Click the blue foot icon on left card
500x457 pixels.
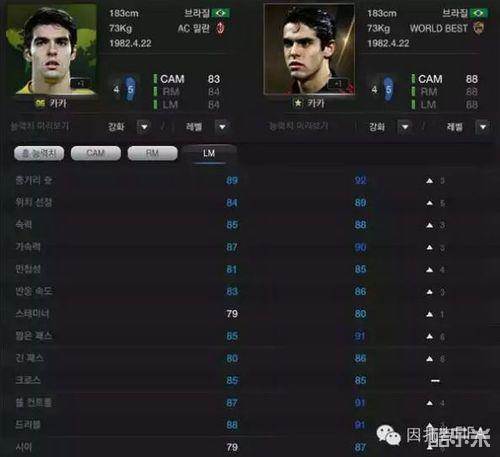[x=130, y=89]
